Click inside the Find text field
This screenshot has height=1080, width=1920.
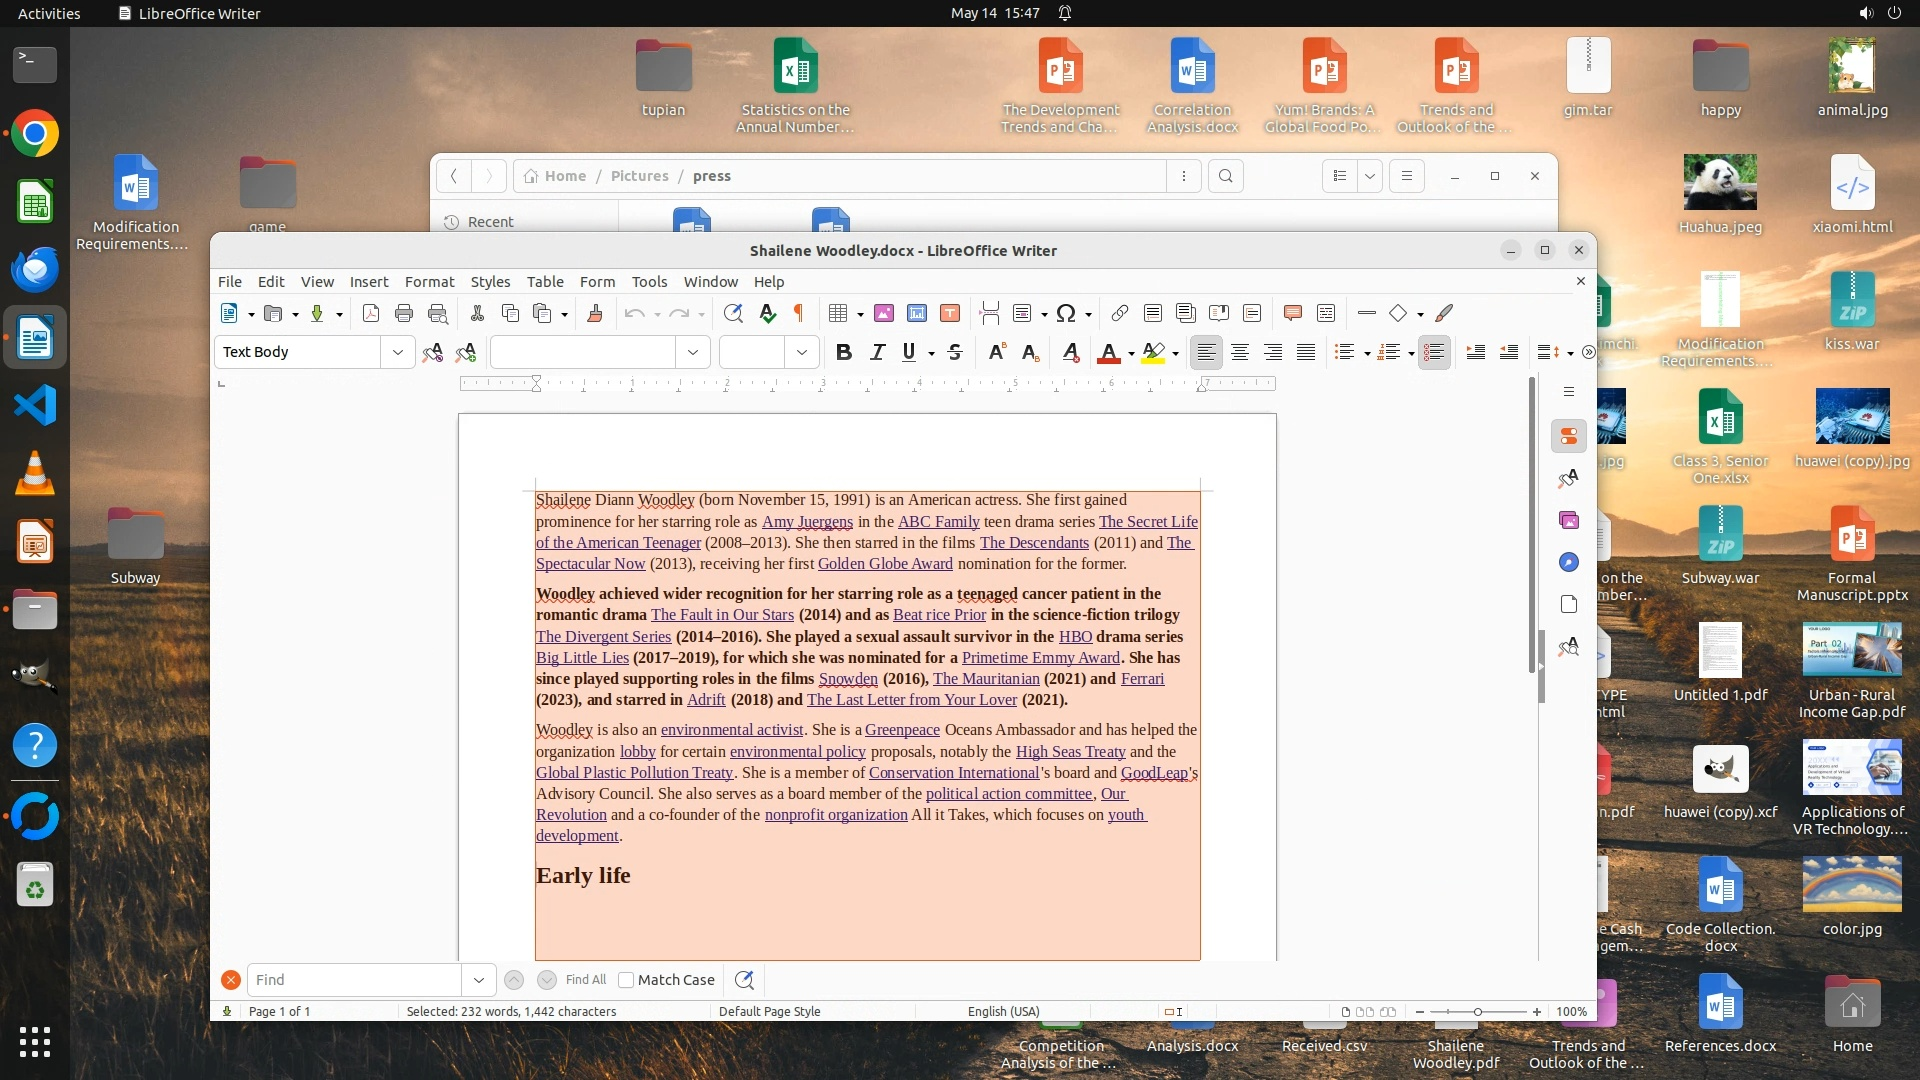tap(355, 980)
